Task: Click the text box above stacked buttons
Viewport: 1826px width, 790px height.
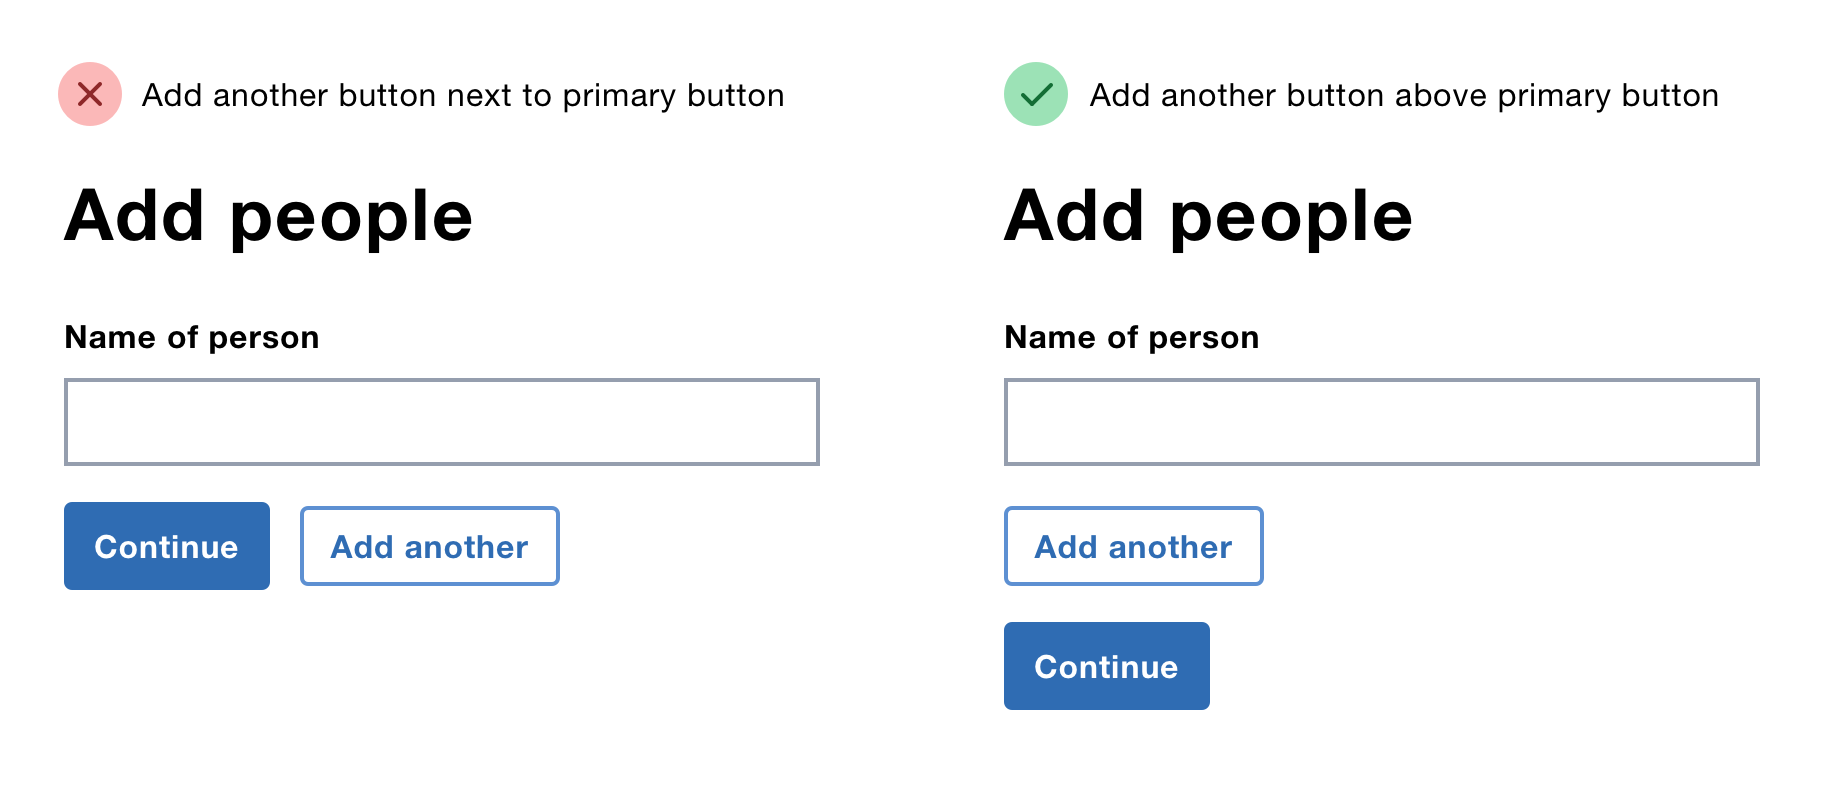Action: [1381, 422]
